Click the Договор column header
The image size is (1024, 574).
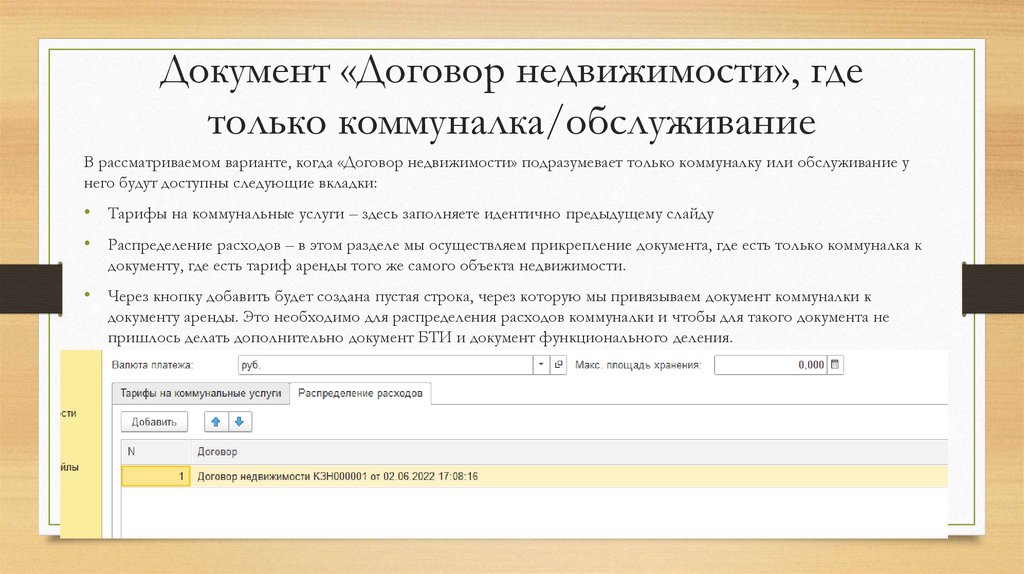pyautogui.click(x=569, y=452)
